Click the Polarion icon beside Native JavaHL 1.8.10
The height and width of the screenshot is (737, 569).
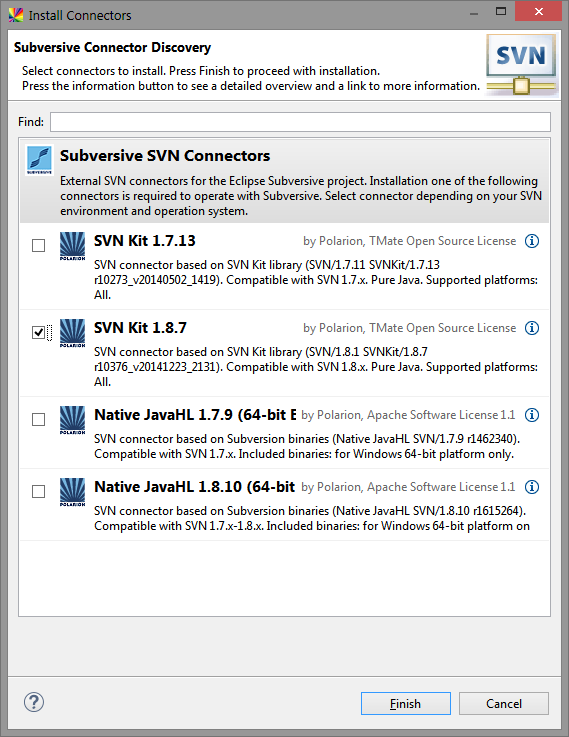(x=72, y=492)
